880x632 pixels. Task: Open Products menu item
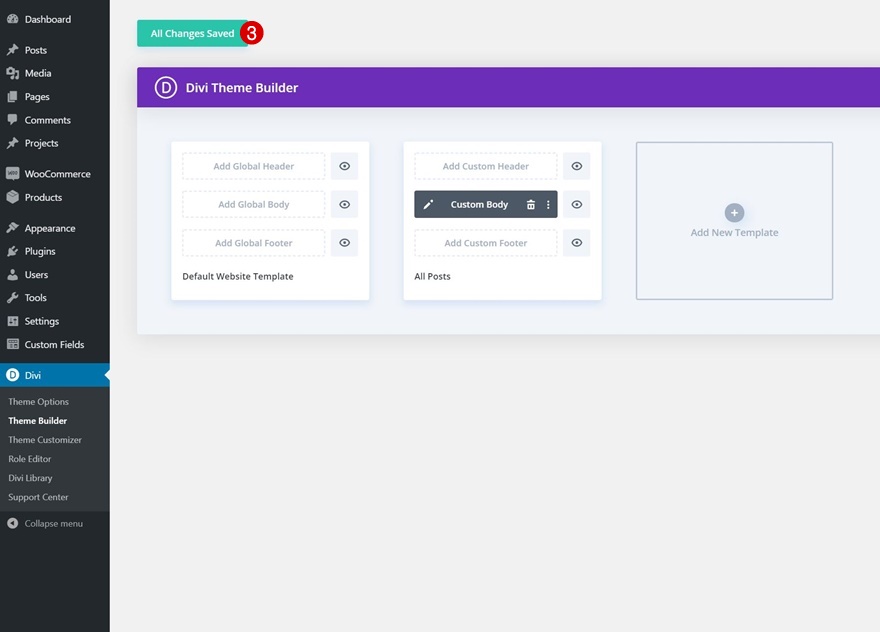click(54, 197)
